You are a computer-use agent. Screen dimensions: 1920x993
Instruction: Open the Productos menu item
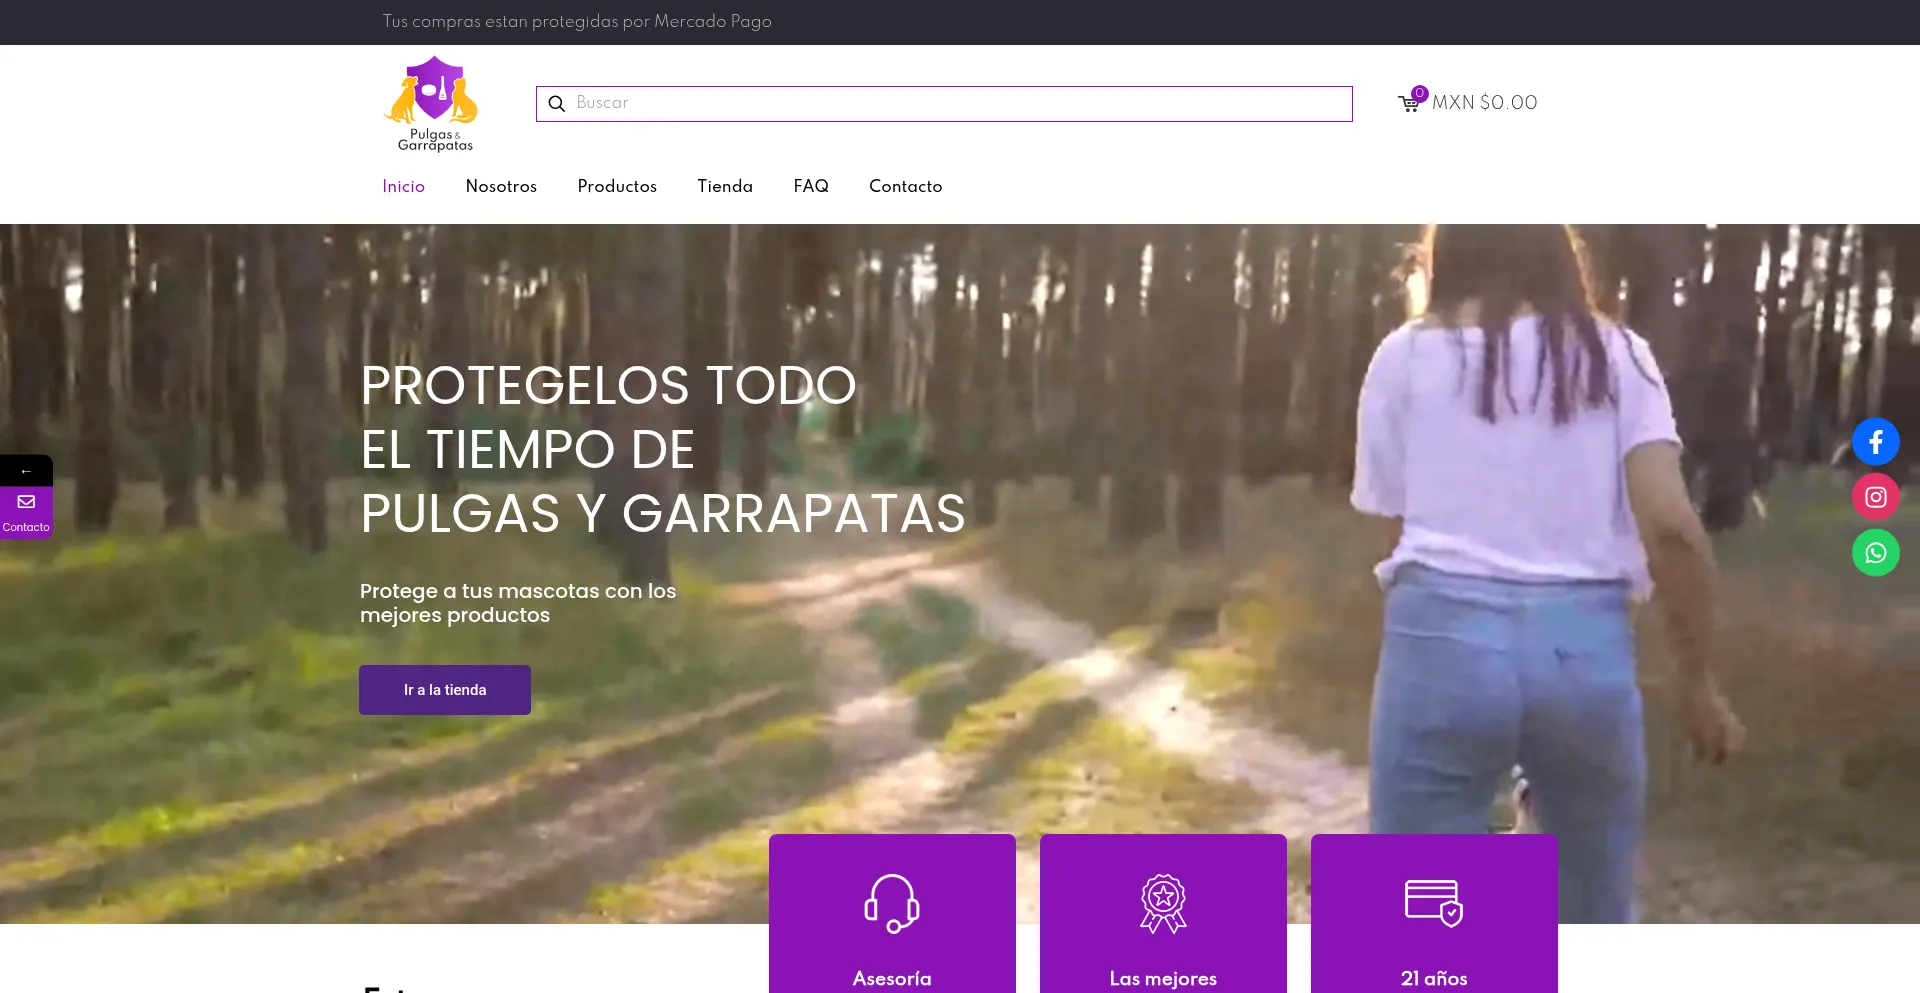click(x=617, y=186)
